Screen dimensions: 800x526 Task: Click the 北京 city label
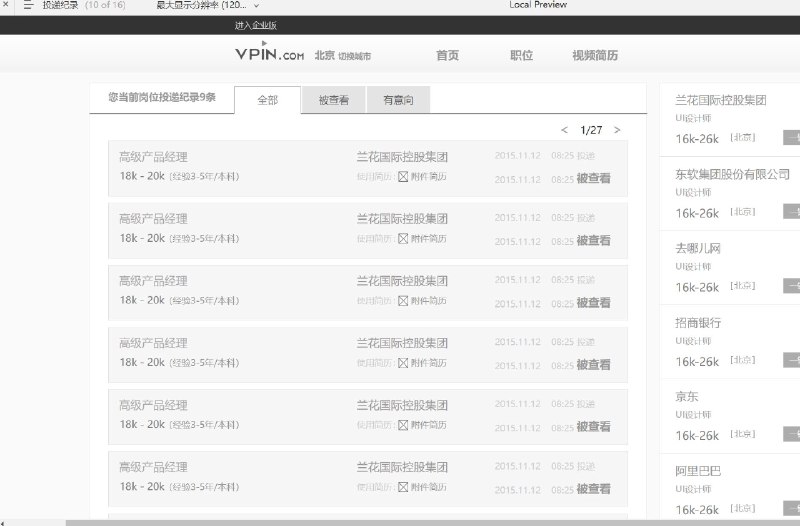pos(324,55)
